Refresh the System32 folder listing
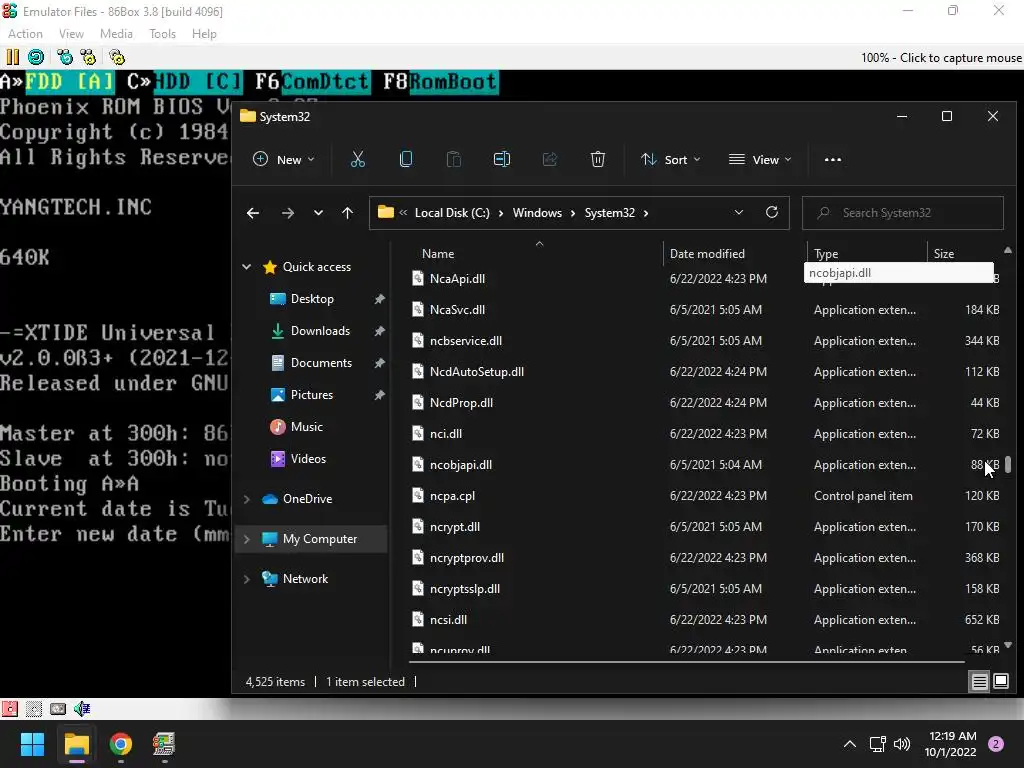Viewport: 1024px width, 768px height. pos(771,213)
